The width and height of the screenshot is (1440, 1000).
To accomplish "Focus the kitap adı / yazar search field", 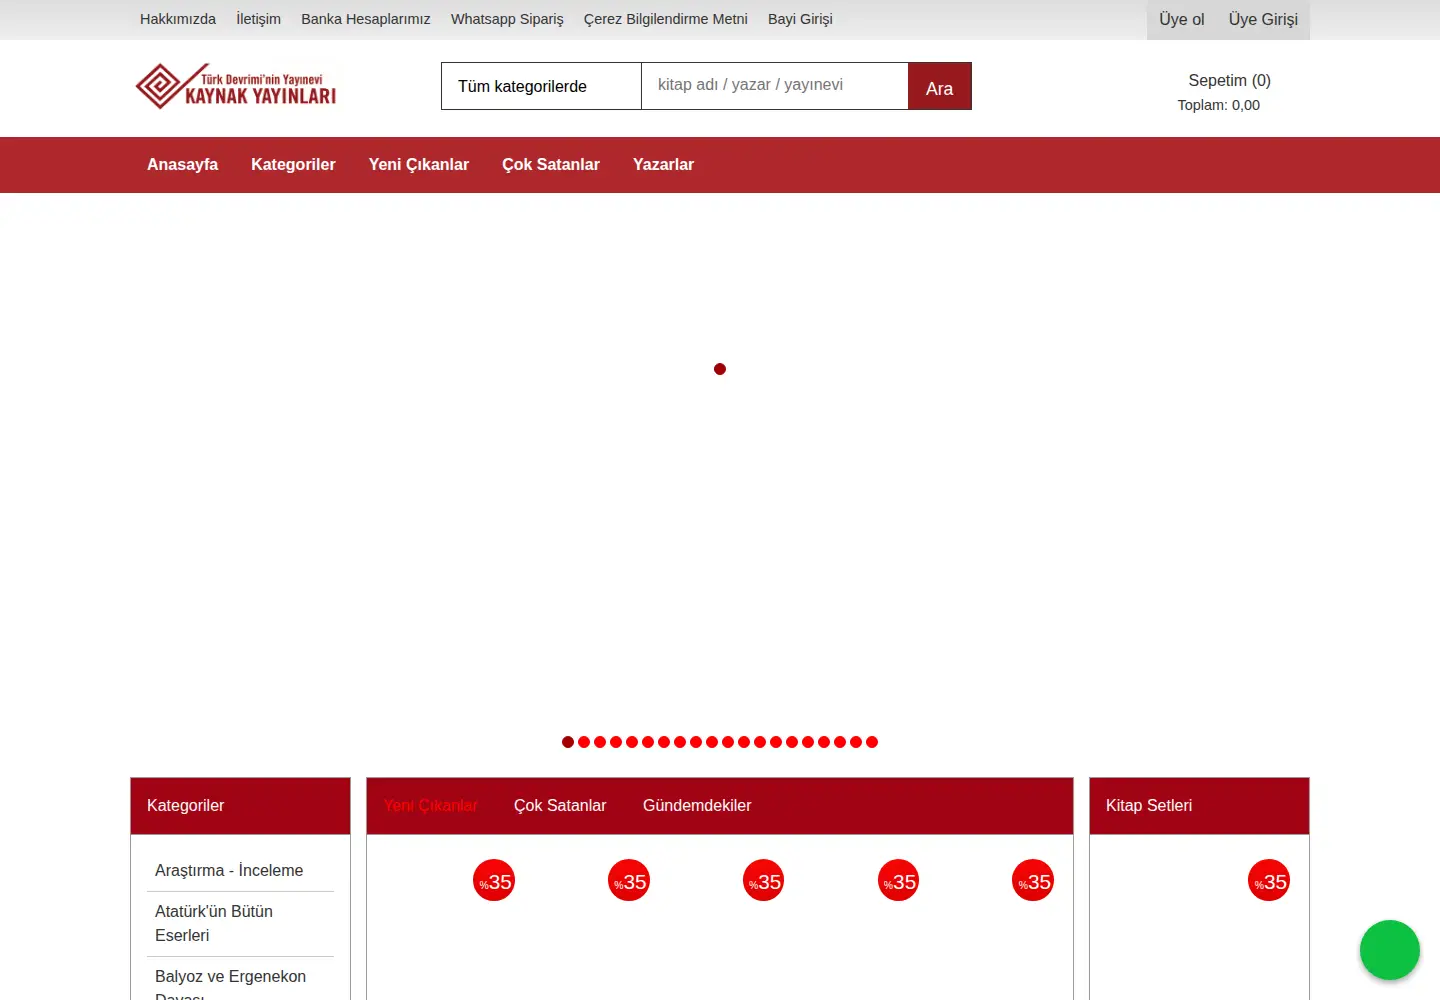I will [775, 86].
